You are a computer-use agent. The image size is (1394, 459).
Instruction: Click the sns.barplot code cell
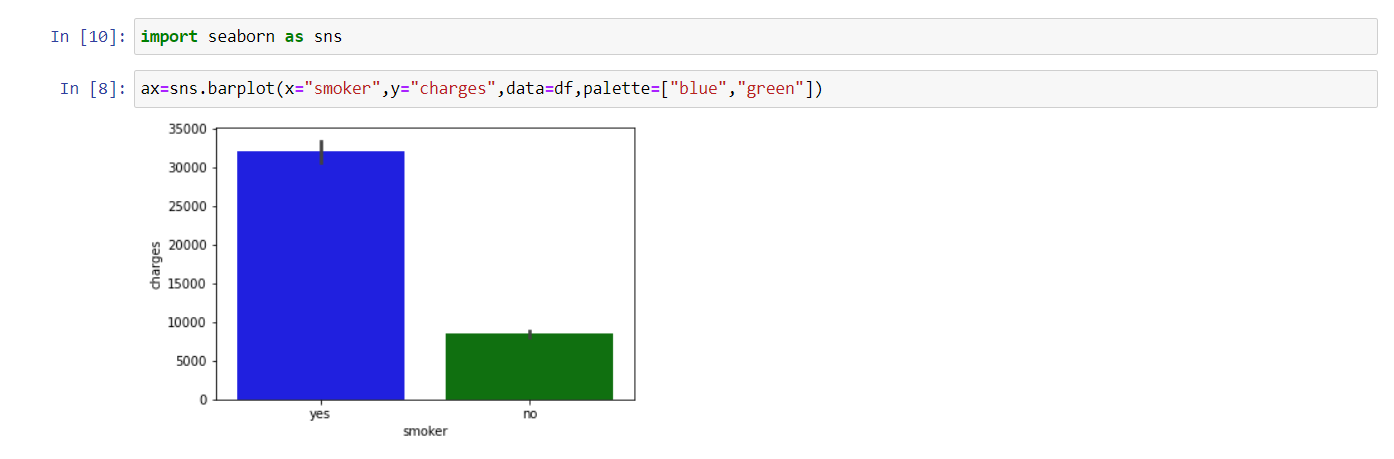pyautogui.click(x=755, y=89)
